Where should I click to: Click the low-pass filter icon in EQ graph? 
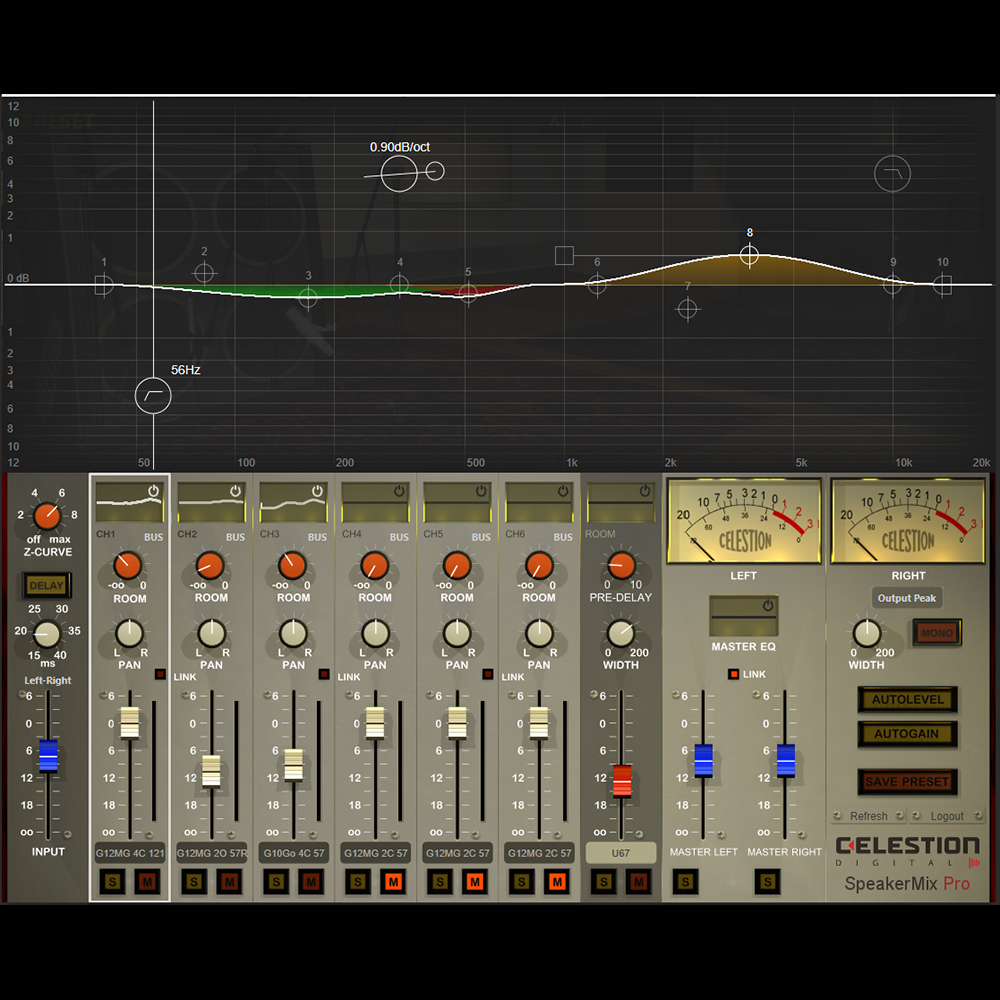click(892, 174)
